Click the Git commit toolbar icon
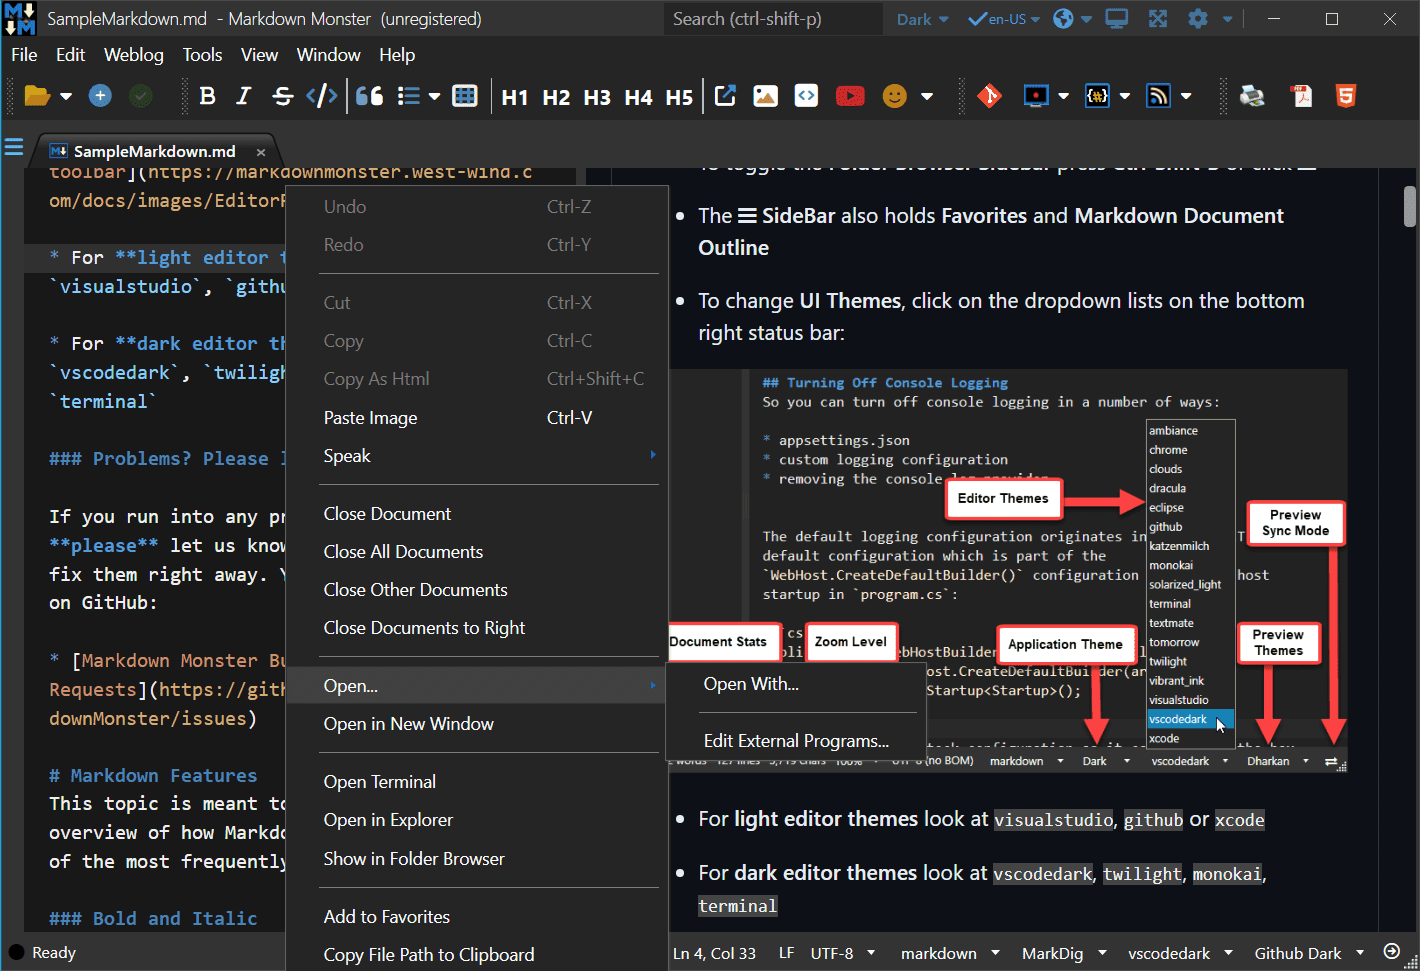This screenshot has height=971, width=1420. point(989,96)
